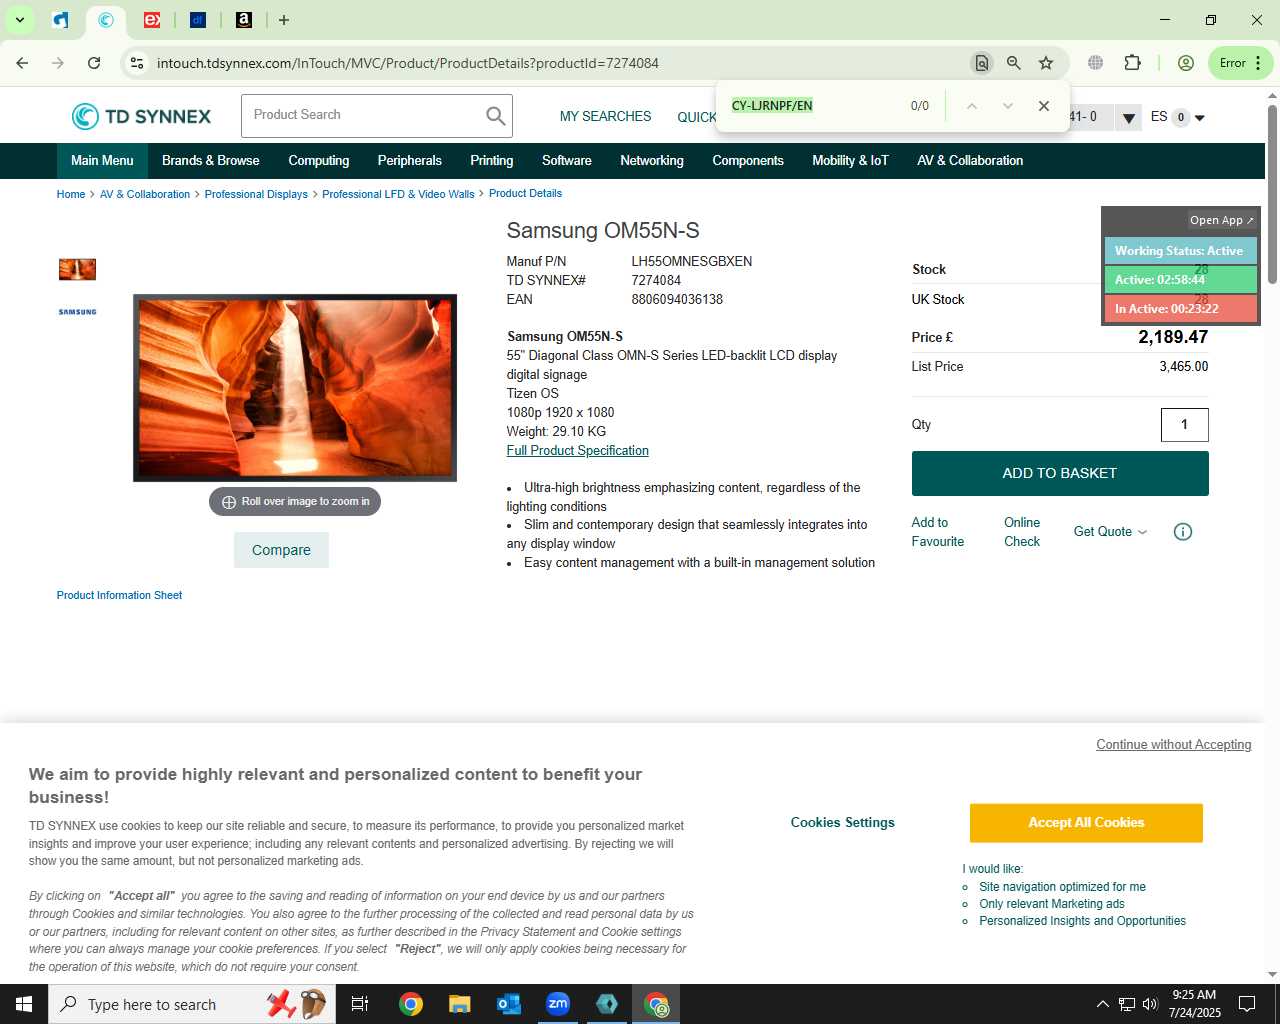Click the browser back arrow

point(22,63)
